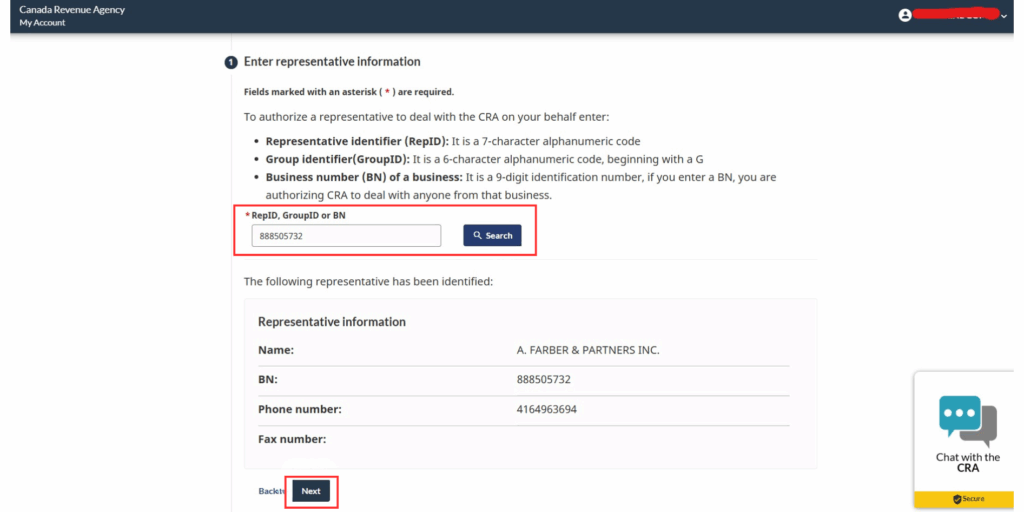Image resolution: width=1024 pixels, height=512 pixels.
Task: Click the user profile avatar icon
Action: (x=905, y=15)
